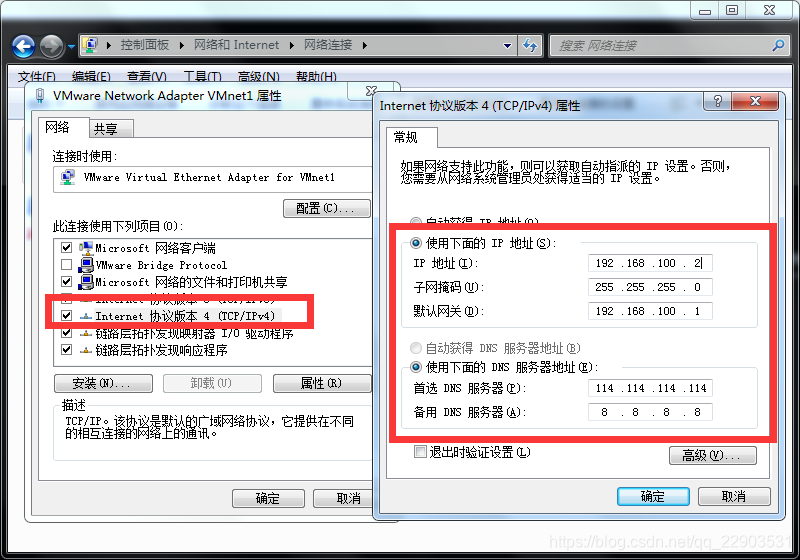Image resolution: width=800 pixels, height=560 pixels.
Task: Click 取消 in VMnet1 properties dialog
Action: [344, 498]
